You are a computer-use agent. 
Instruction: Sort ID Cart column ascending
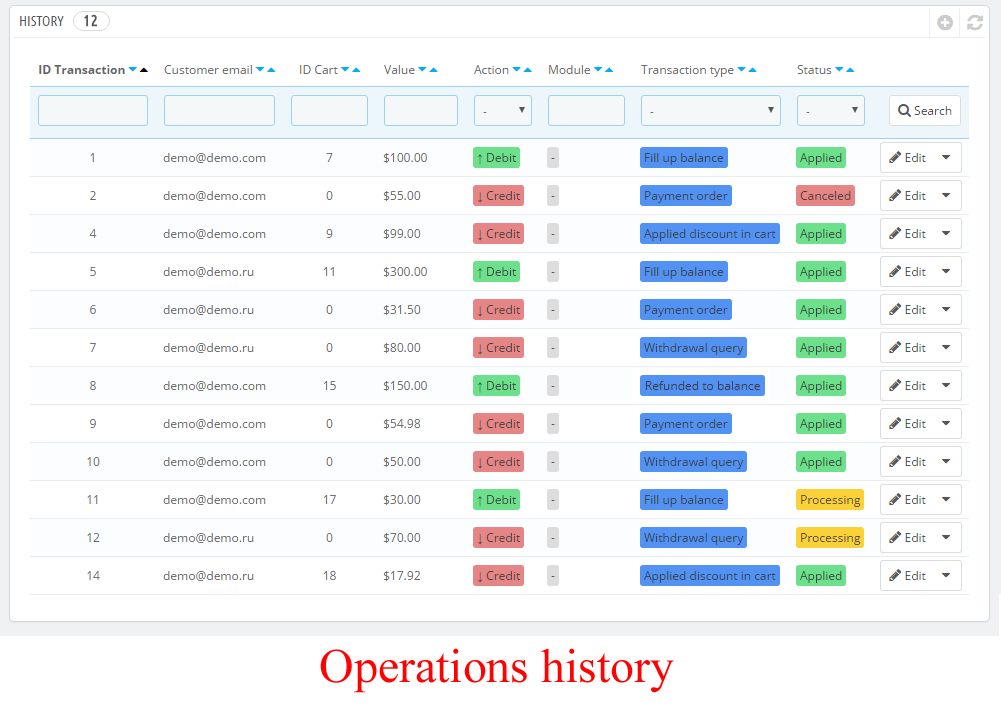356,70
